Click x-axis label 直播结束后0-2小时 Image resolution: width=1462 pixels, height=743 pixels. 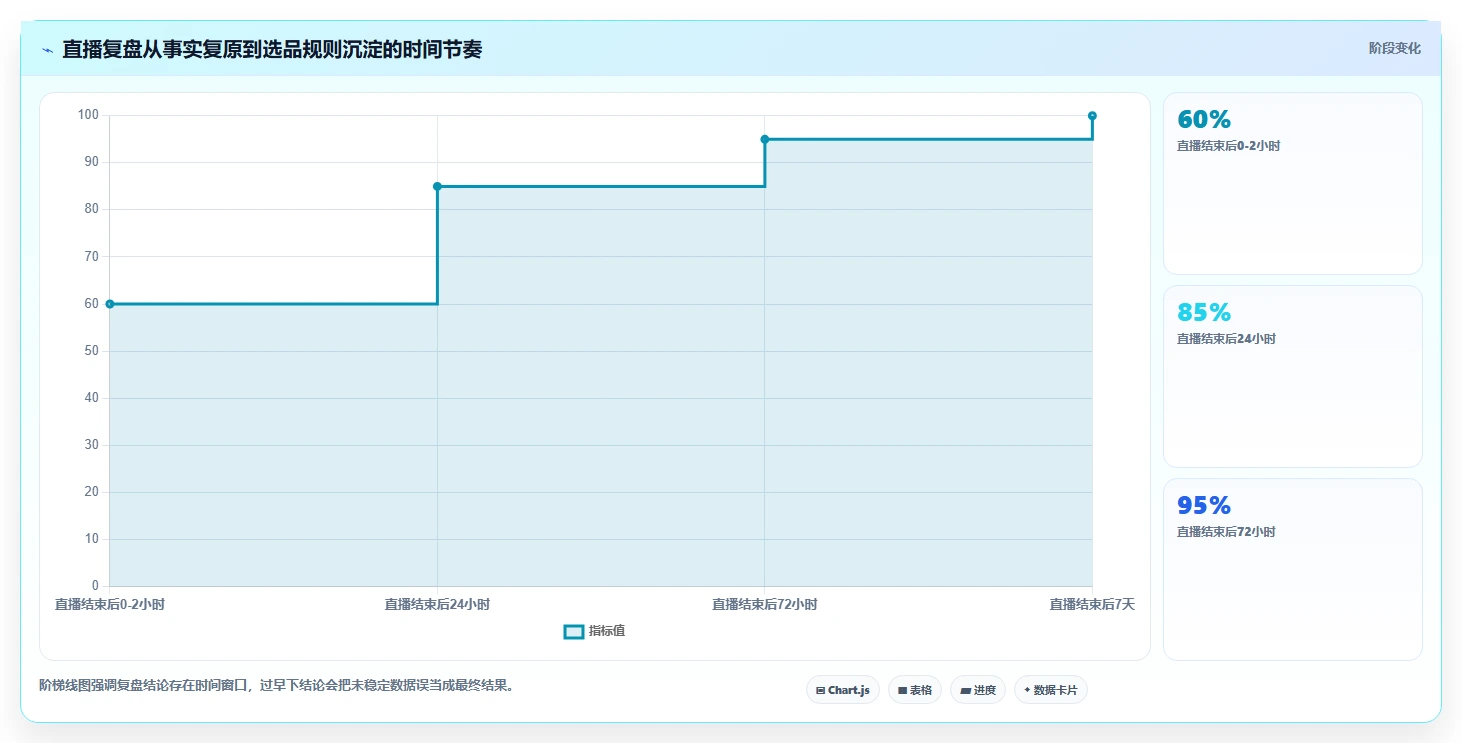pyautogui.click(x=110, y=604)
